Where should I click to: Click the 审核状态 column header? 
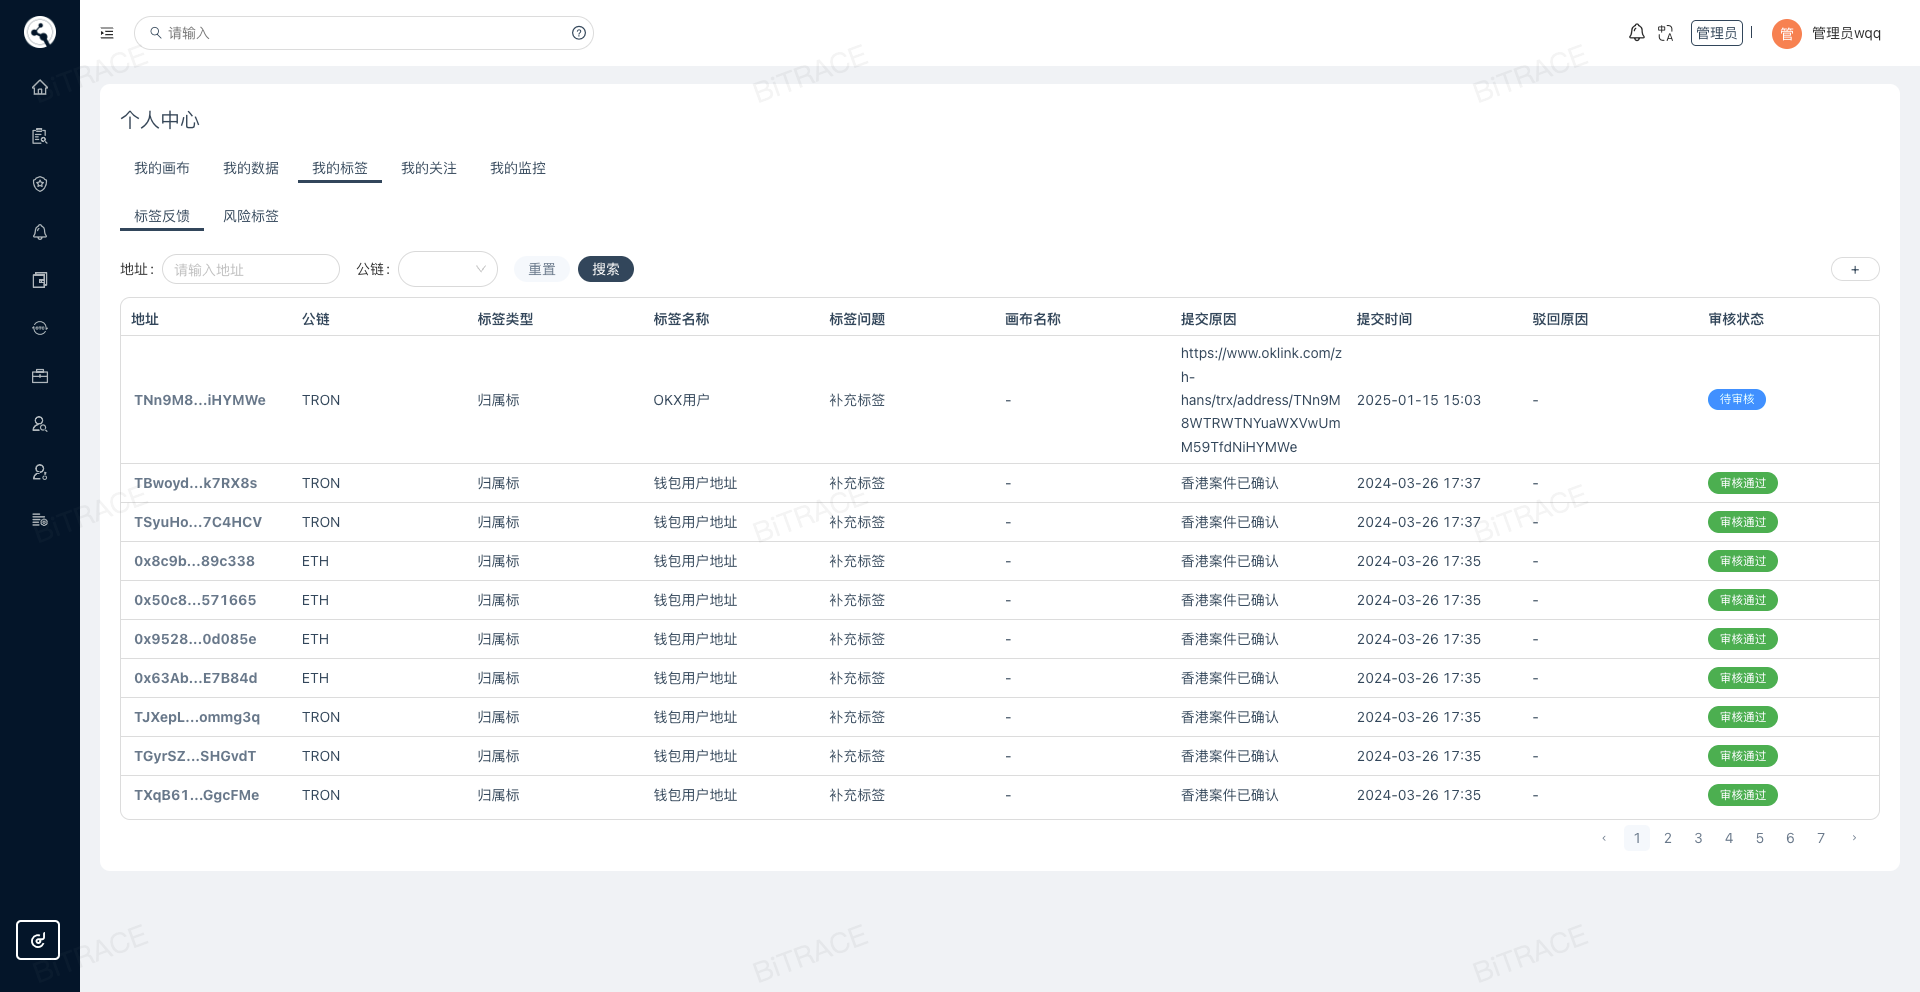pos(1736,319)
